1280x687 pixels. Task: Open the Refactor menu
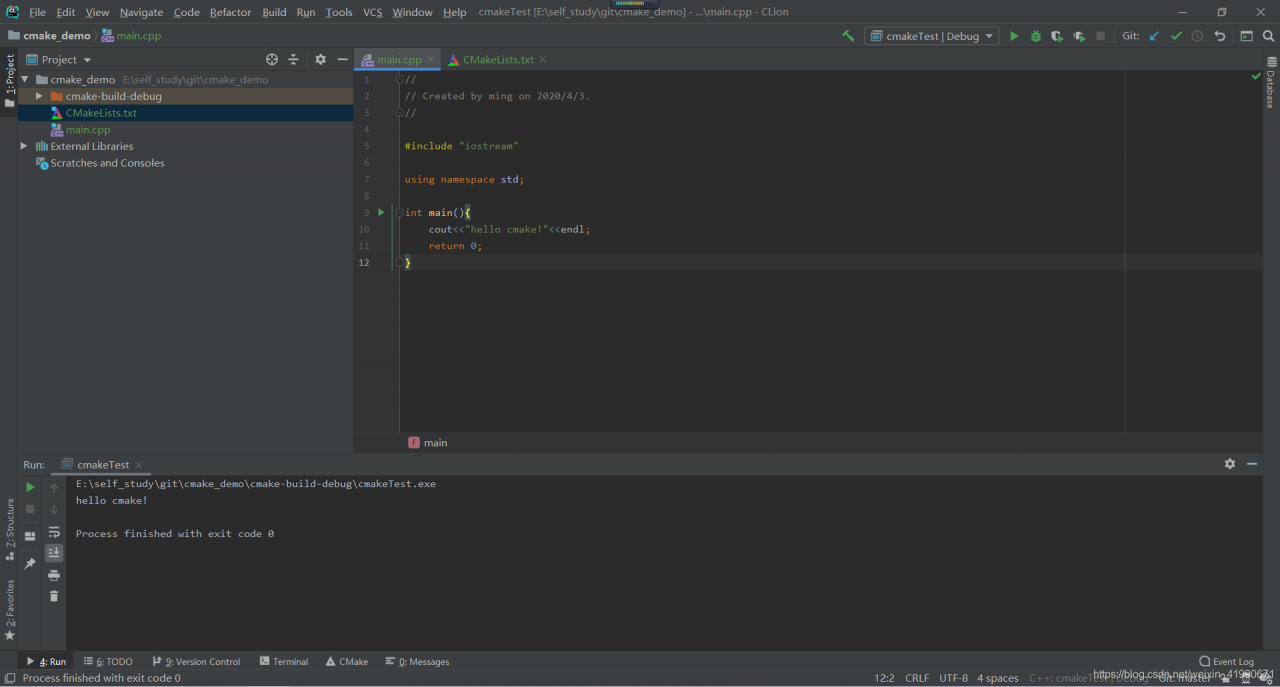(x=230, y=12)
